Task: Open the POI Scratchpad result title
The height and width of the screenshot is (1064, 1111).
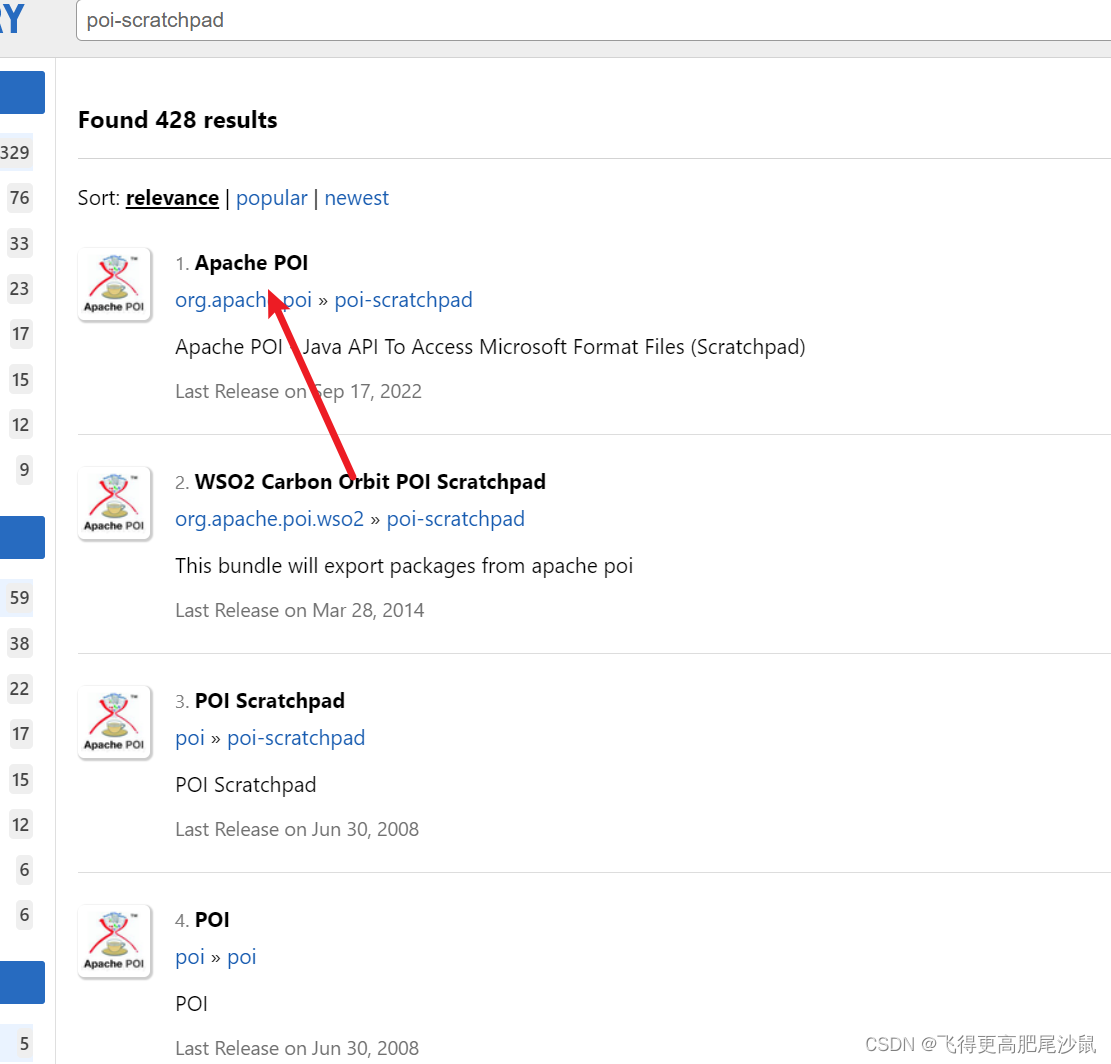Action: [270, 700]
